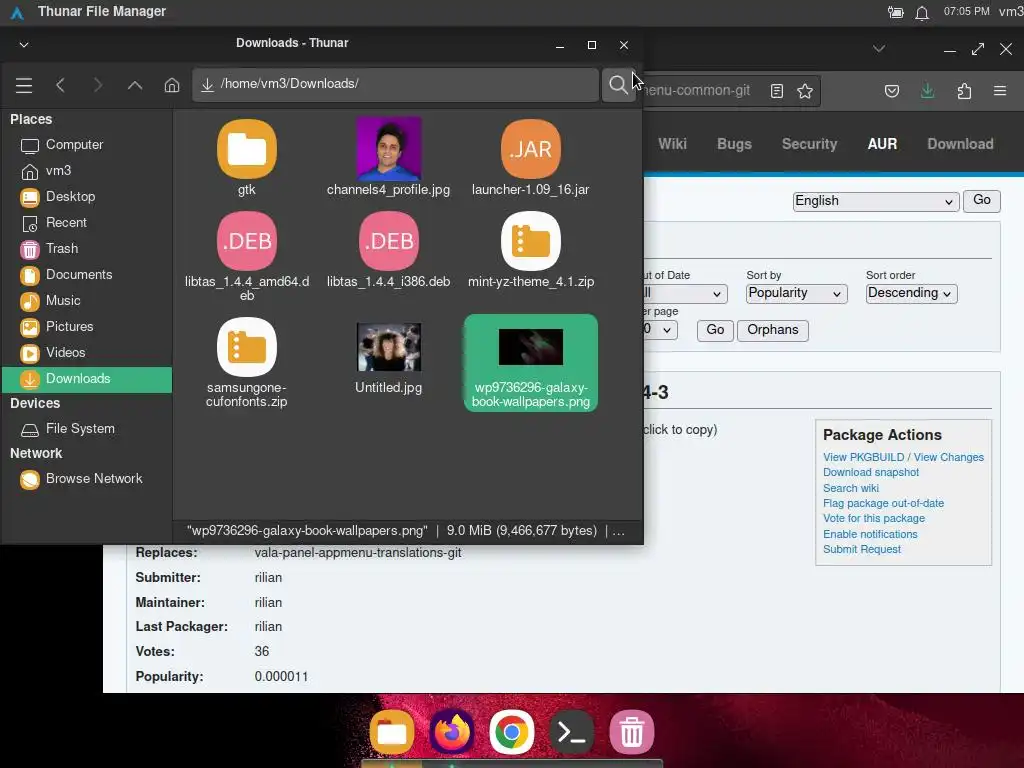Click Vote for this package link
1024x768 pixels.
(x=874, y=519)
